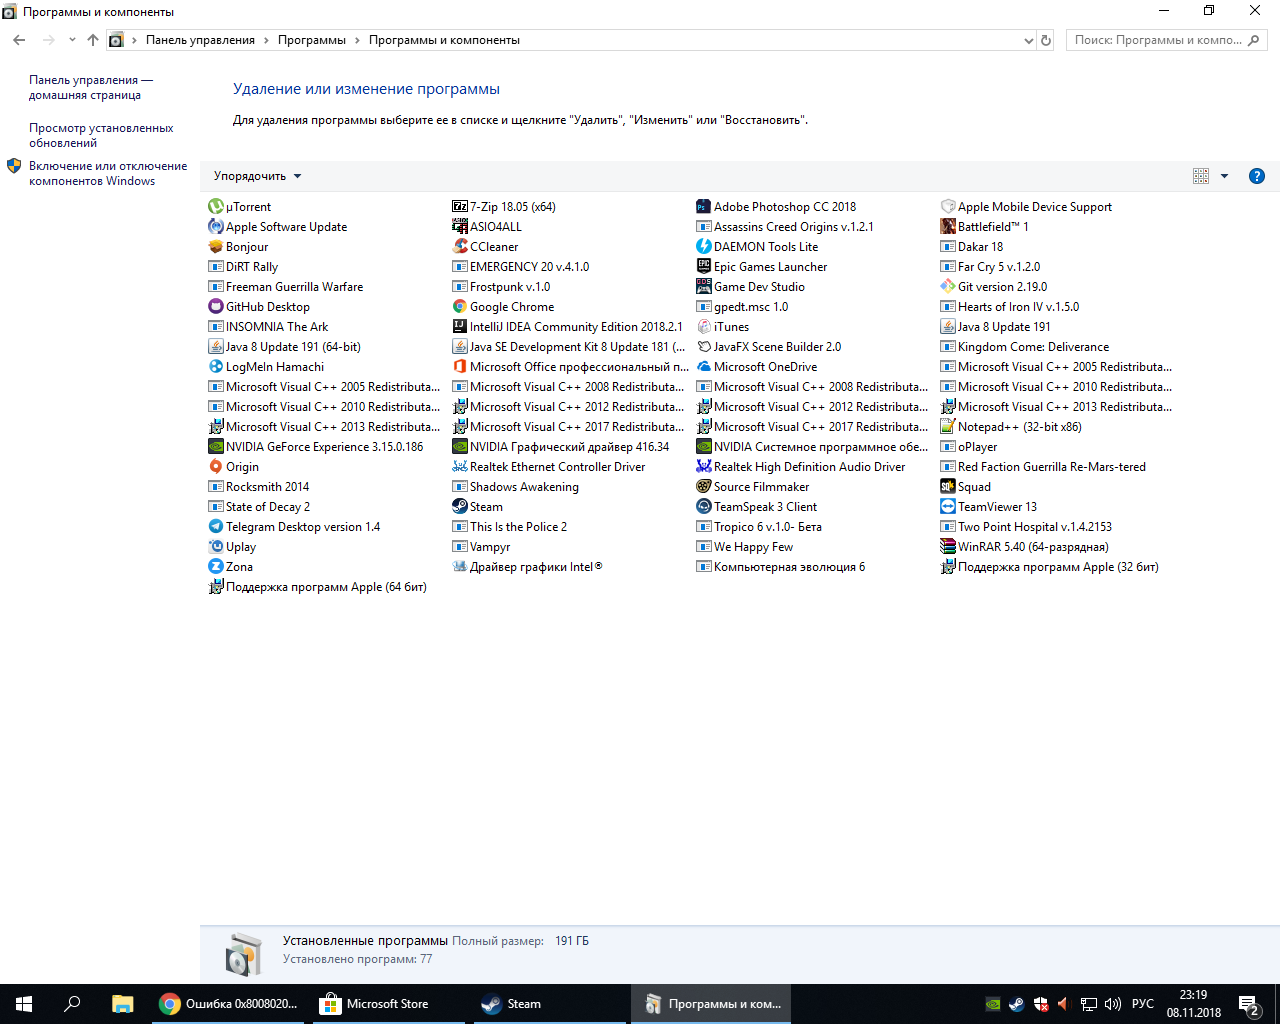Image resolution: width=1280 pixels, height=1024 pixels.
Task: Select Kingdom Come: Deliverance entry
Action: [1025, 347]
